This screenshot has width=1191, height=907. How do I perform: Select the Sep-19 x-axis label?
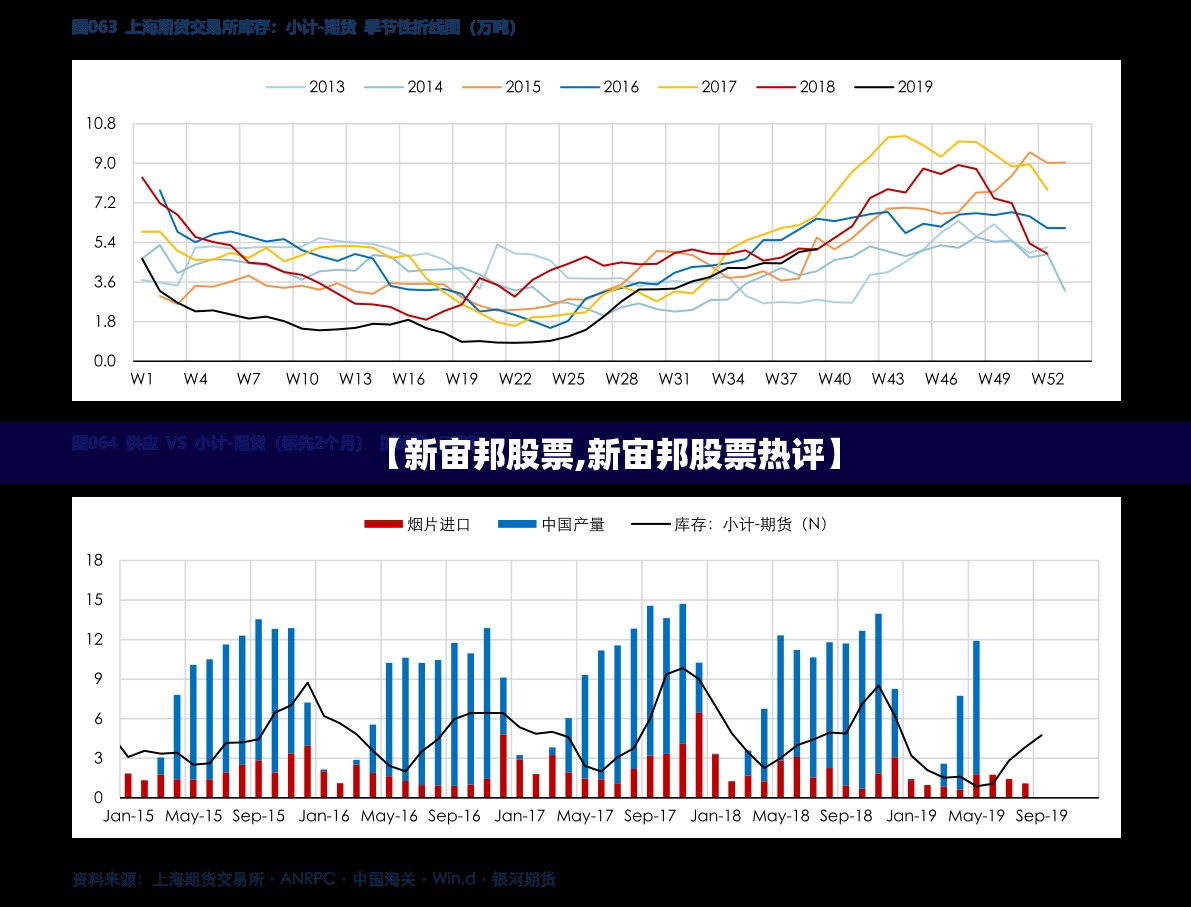(1041, 816)
